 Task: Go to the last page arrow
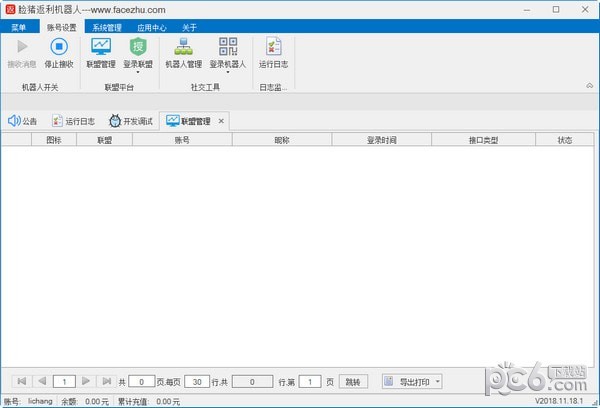coord(107,381)
